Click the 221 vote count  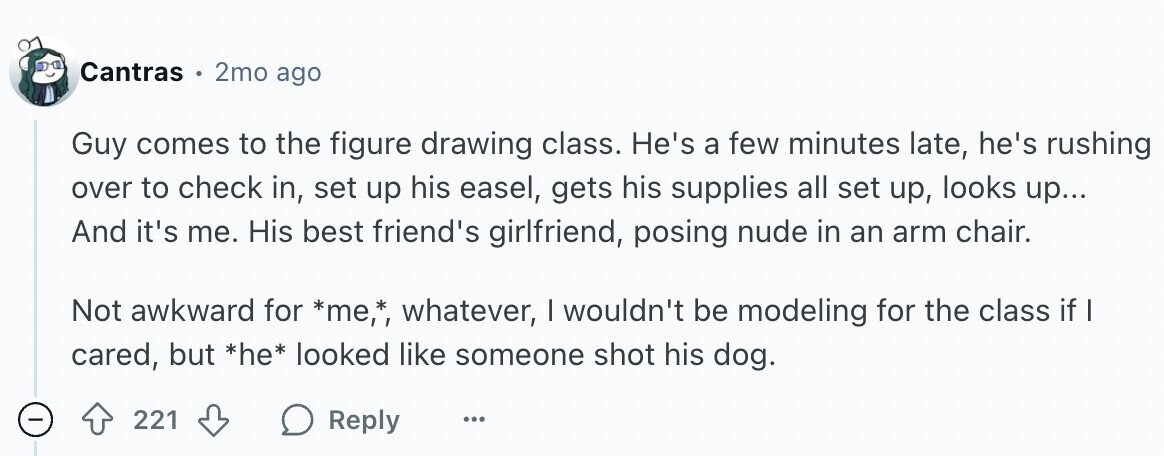(156, 420)
